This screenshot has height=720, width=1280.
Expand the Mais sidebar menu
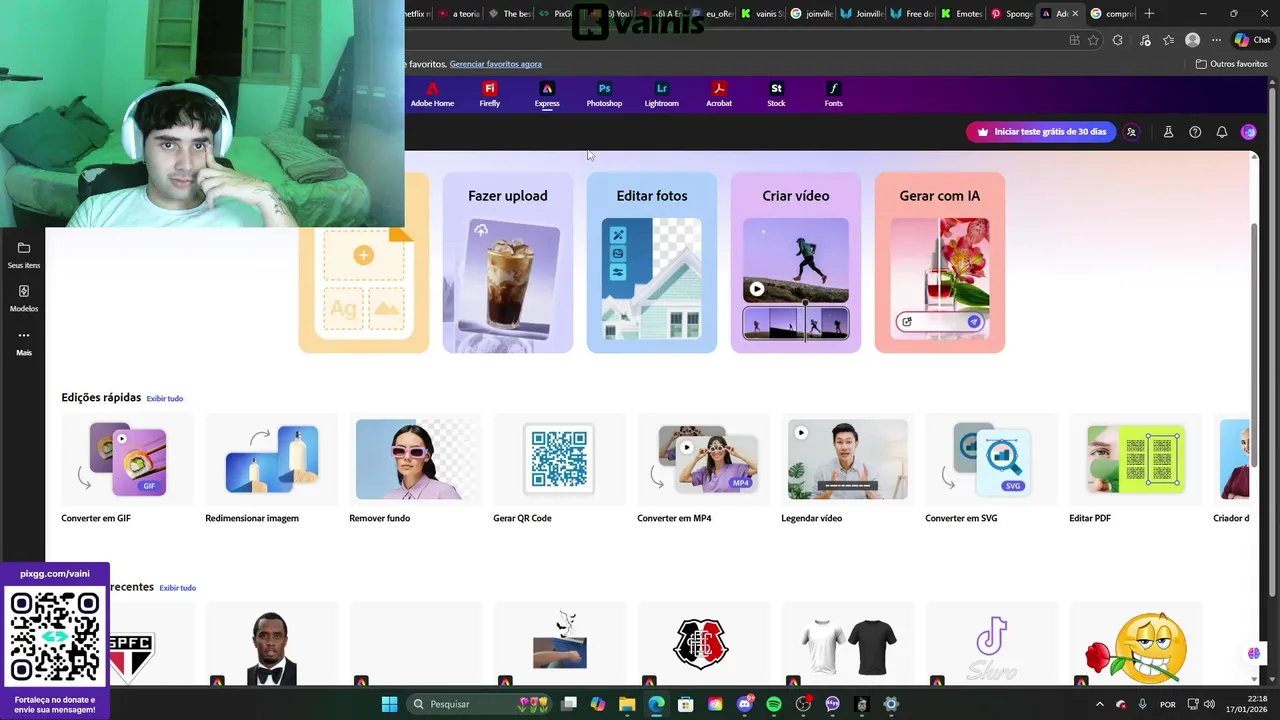click(24, 342)
